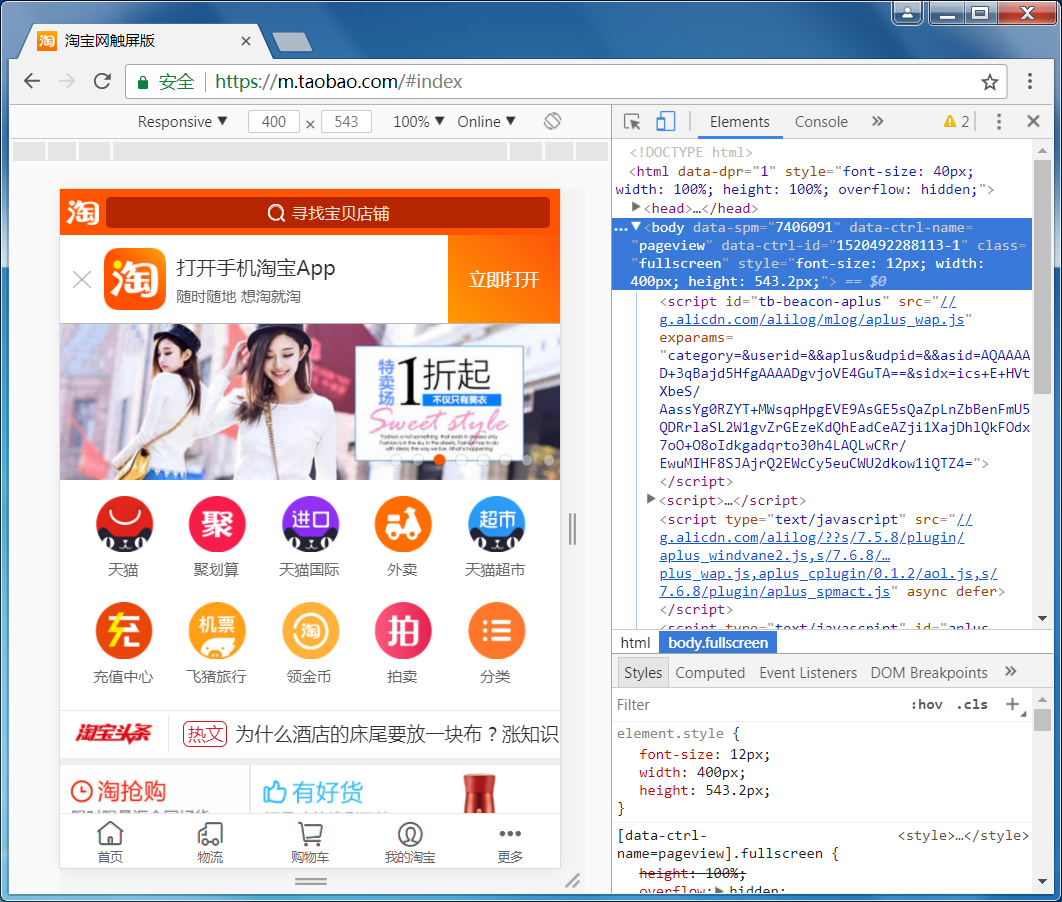Open the Responsive device dropdown
This screenshot has height=902, width=1062.
[182, 122]
